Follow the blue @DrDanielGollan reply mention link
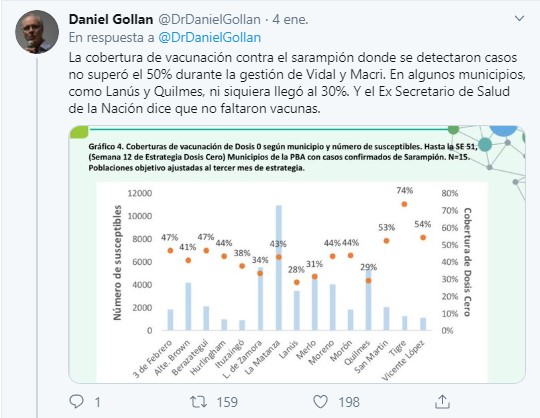This screenshot has width=540, height=418. coord(210,37)
